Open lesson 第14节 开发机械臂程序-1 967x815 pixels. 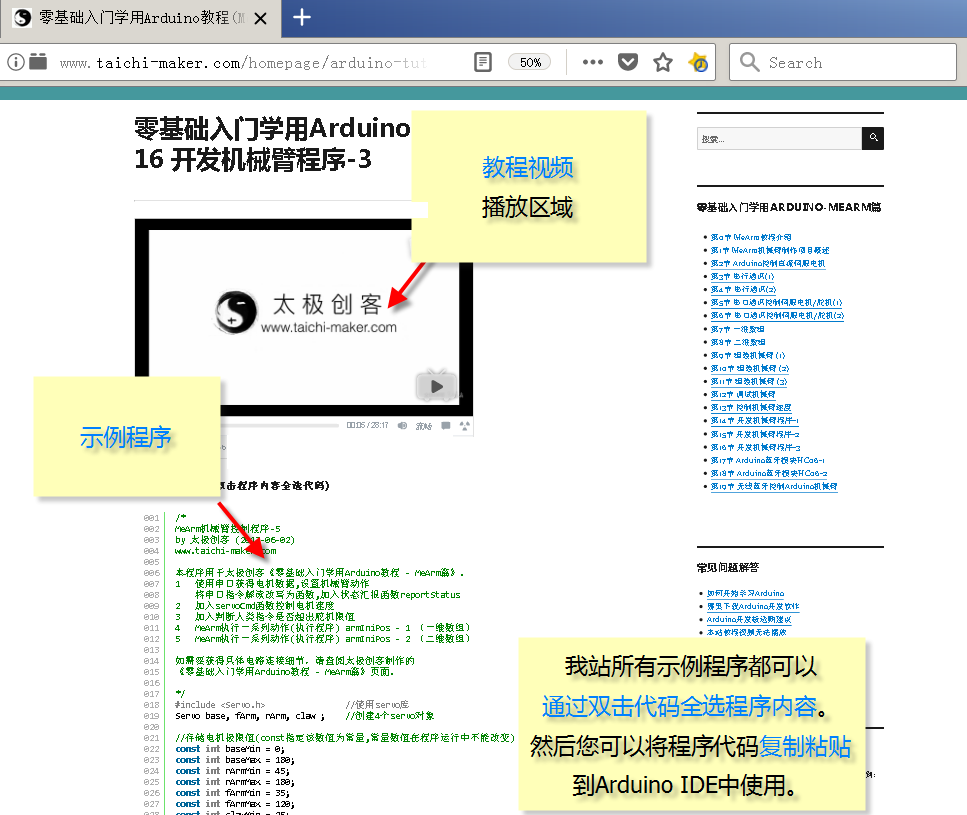click(x=754, y=420)
